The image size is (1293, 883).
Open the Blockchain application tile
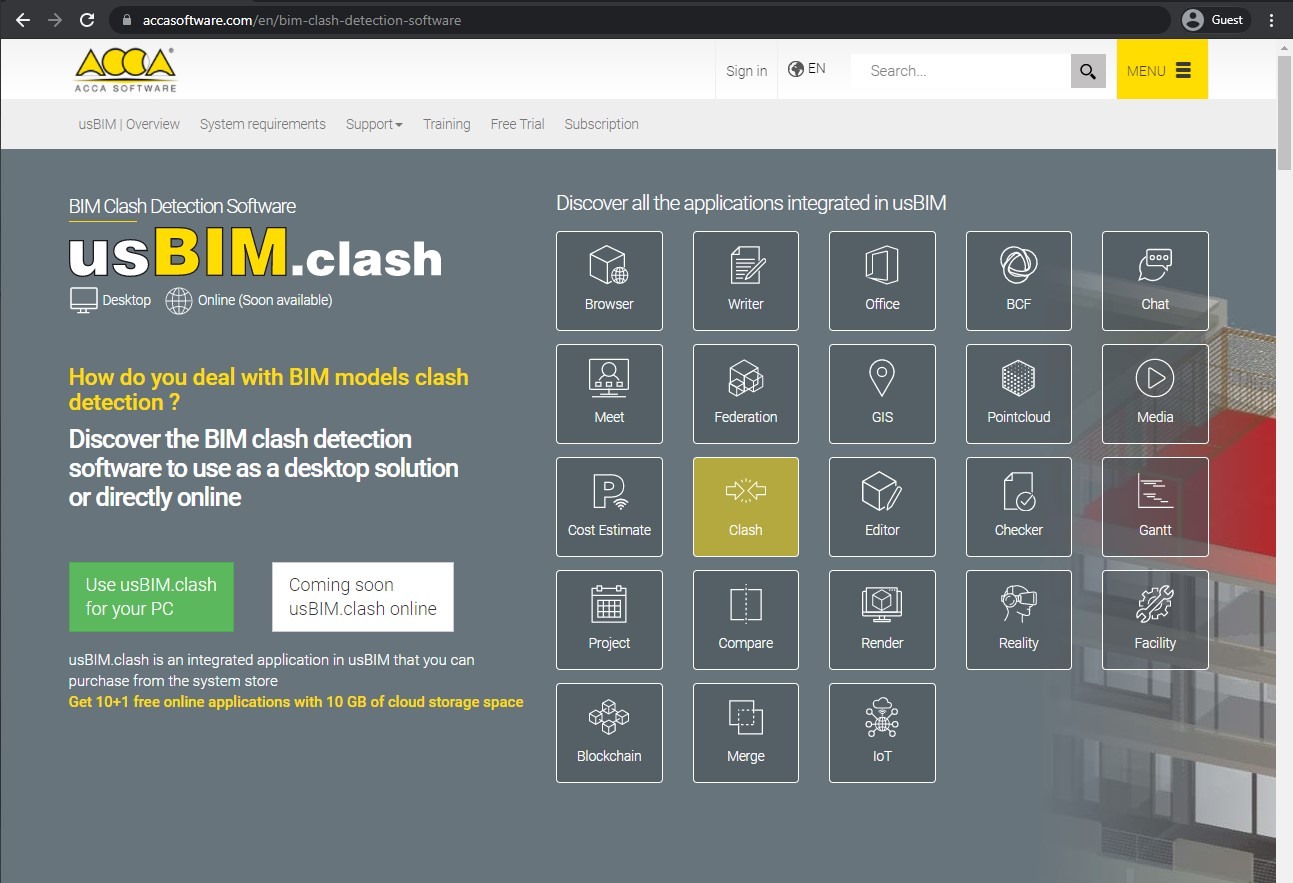click(x=609, y=733)
